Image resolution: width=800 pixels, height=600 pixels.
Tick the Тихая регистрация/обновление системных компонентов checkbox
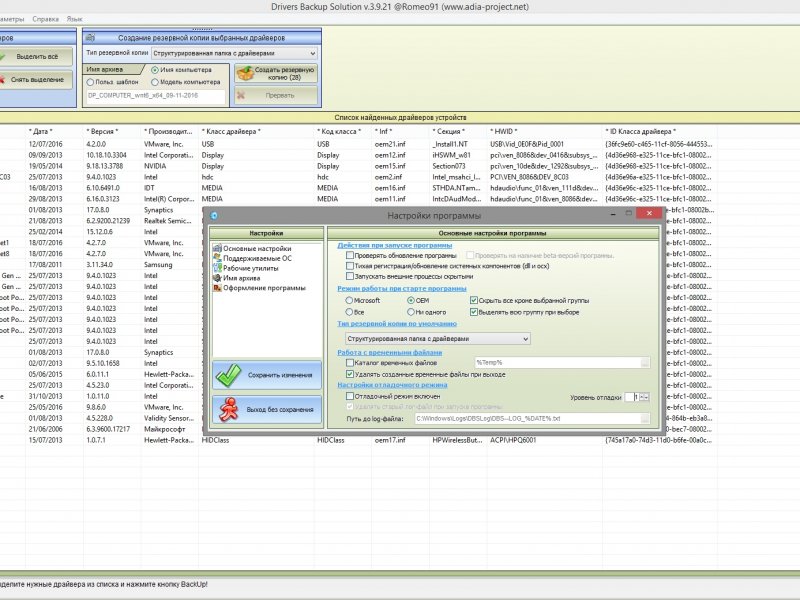(349, 266)
